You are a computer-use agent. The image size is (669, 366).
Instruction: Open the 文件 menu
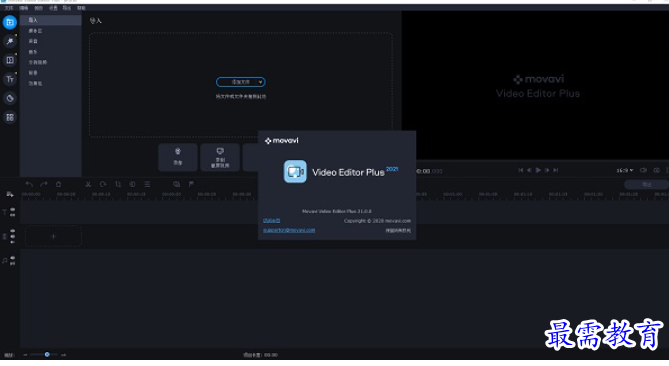(x=9, y=8)
